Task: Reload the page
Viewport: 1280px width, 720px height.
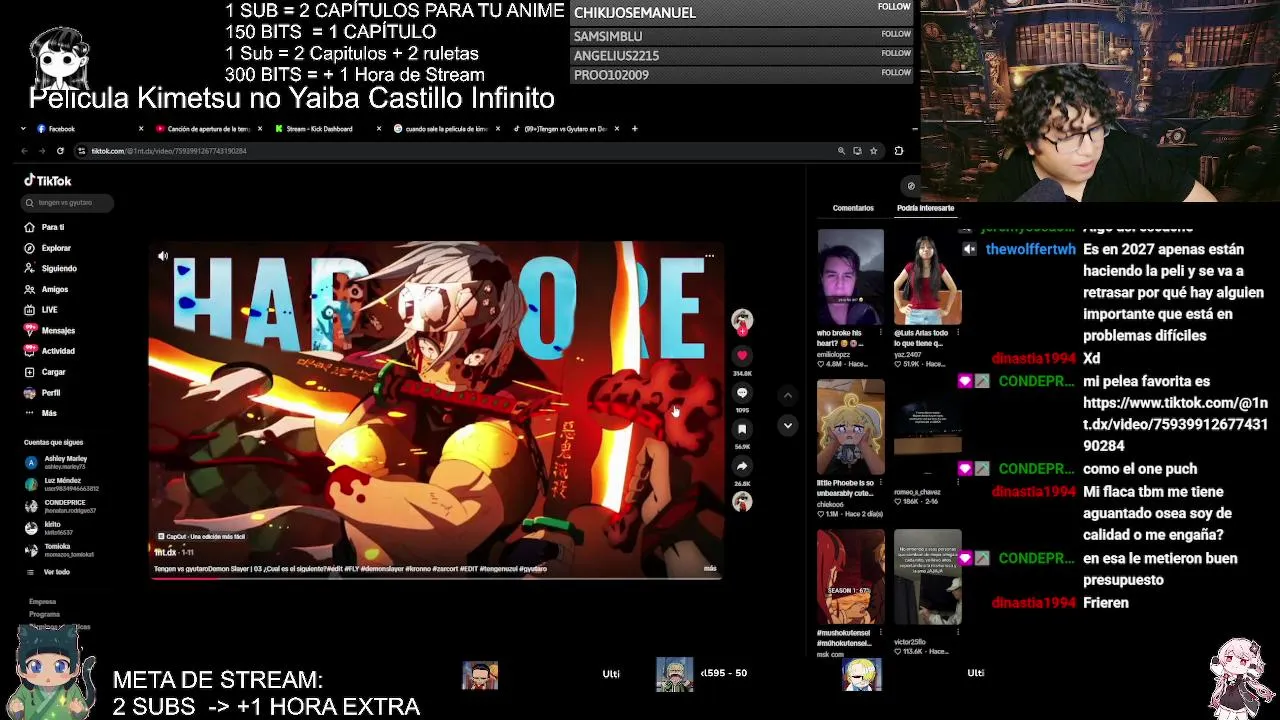Action: click(60, 151)
